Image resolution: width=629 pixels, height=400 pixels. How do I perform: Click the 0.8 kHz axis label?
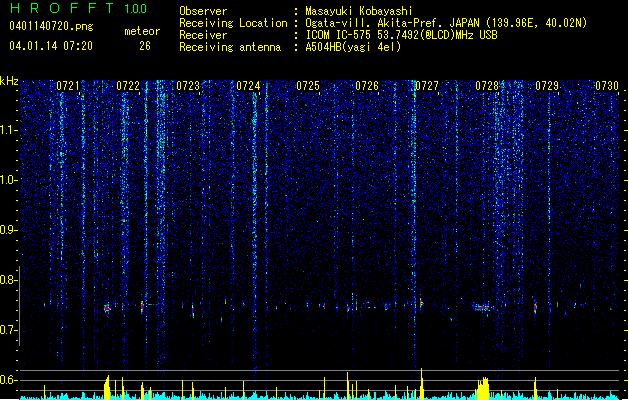(x=9, y=280)
